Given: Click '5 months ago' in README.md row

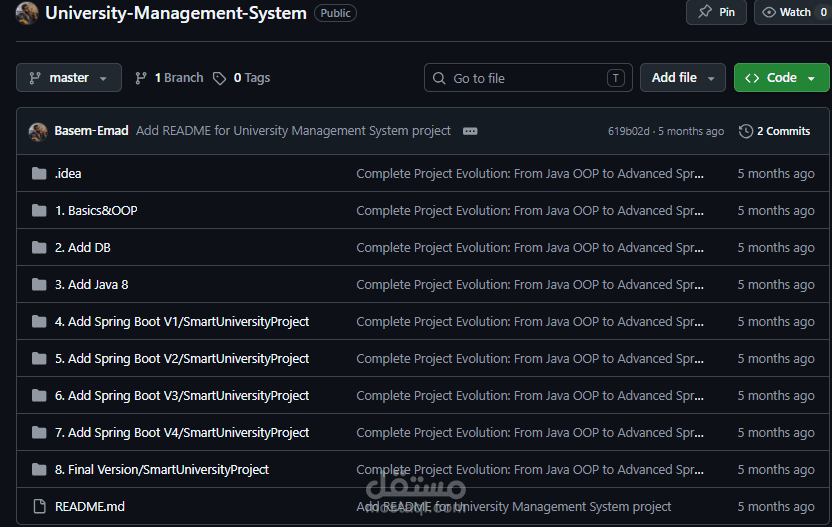Looking at the screenshot, I should pyautogui.click(x=776, y=507).
